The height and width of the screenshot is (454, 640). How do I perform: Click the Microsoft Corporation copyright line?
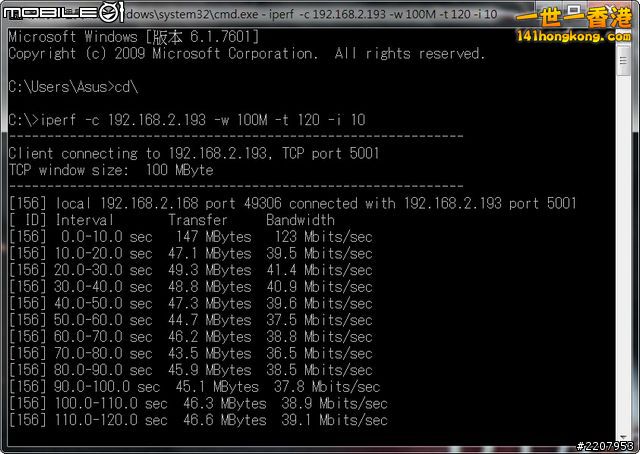(246, 53)
